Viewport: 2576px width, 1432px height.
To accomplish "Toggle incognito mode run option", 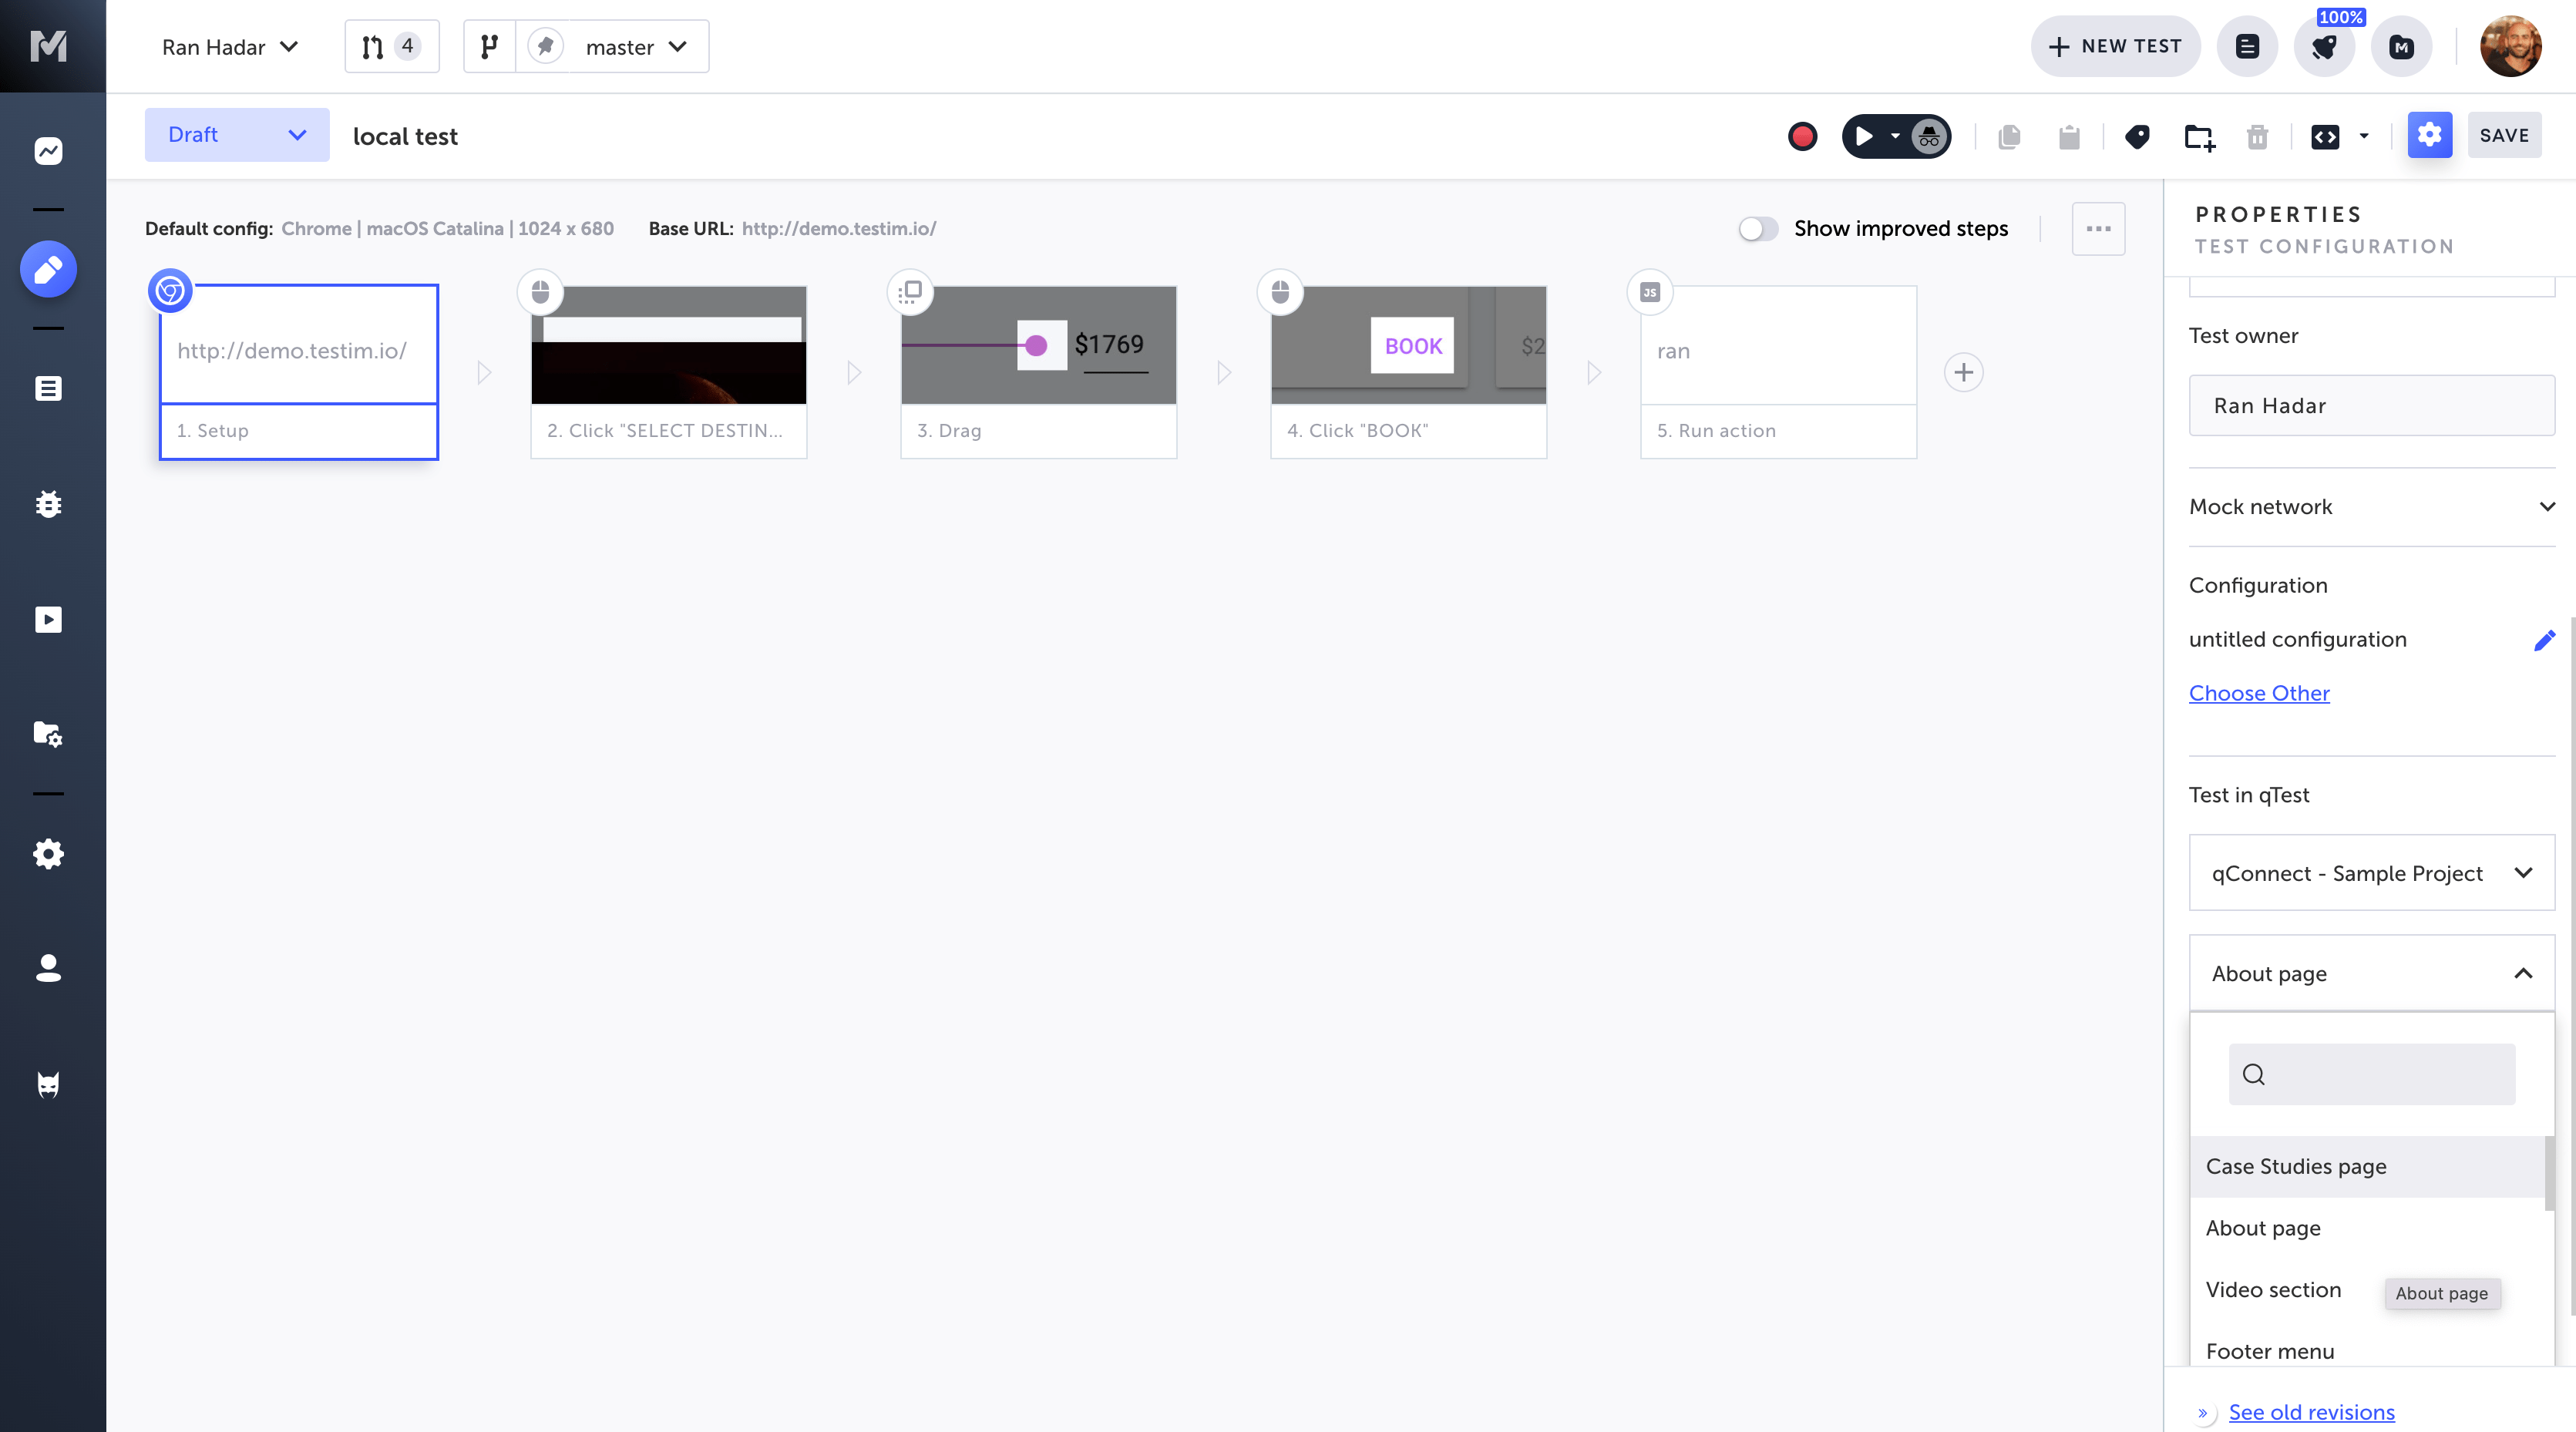I will (x=1929, y=136).
